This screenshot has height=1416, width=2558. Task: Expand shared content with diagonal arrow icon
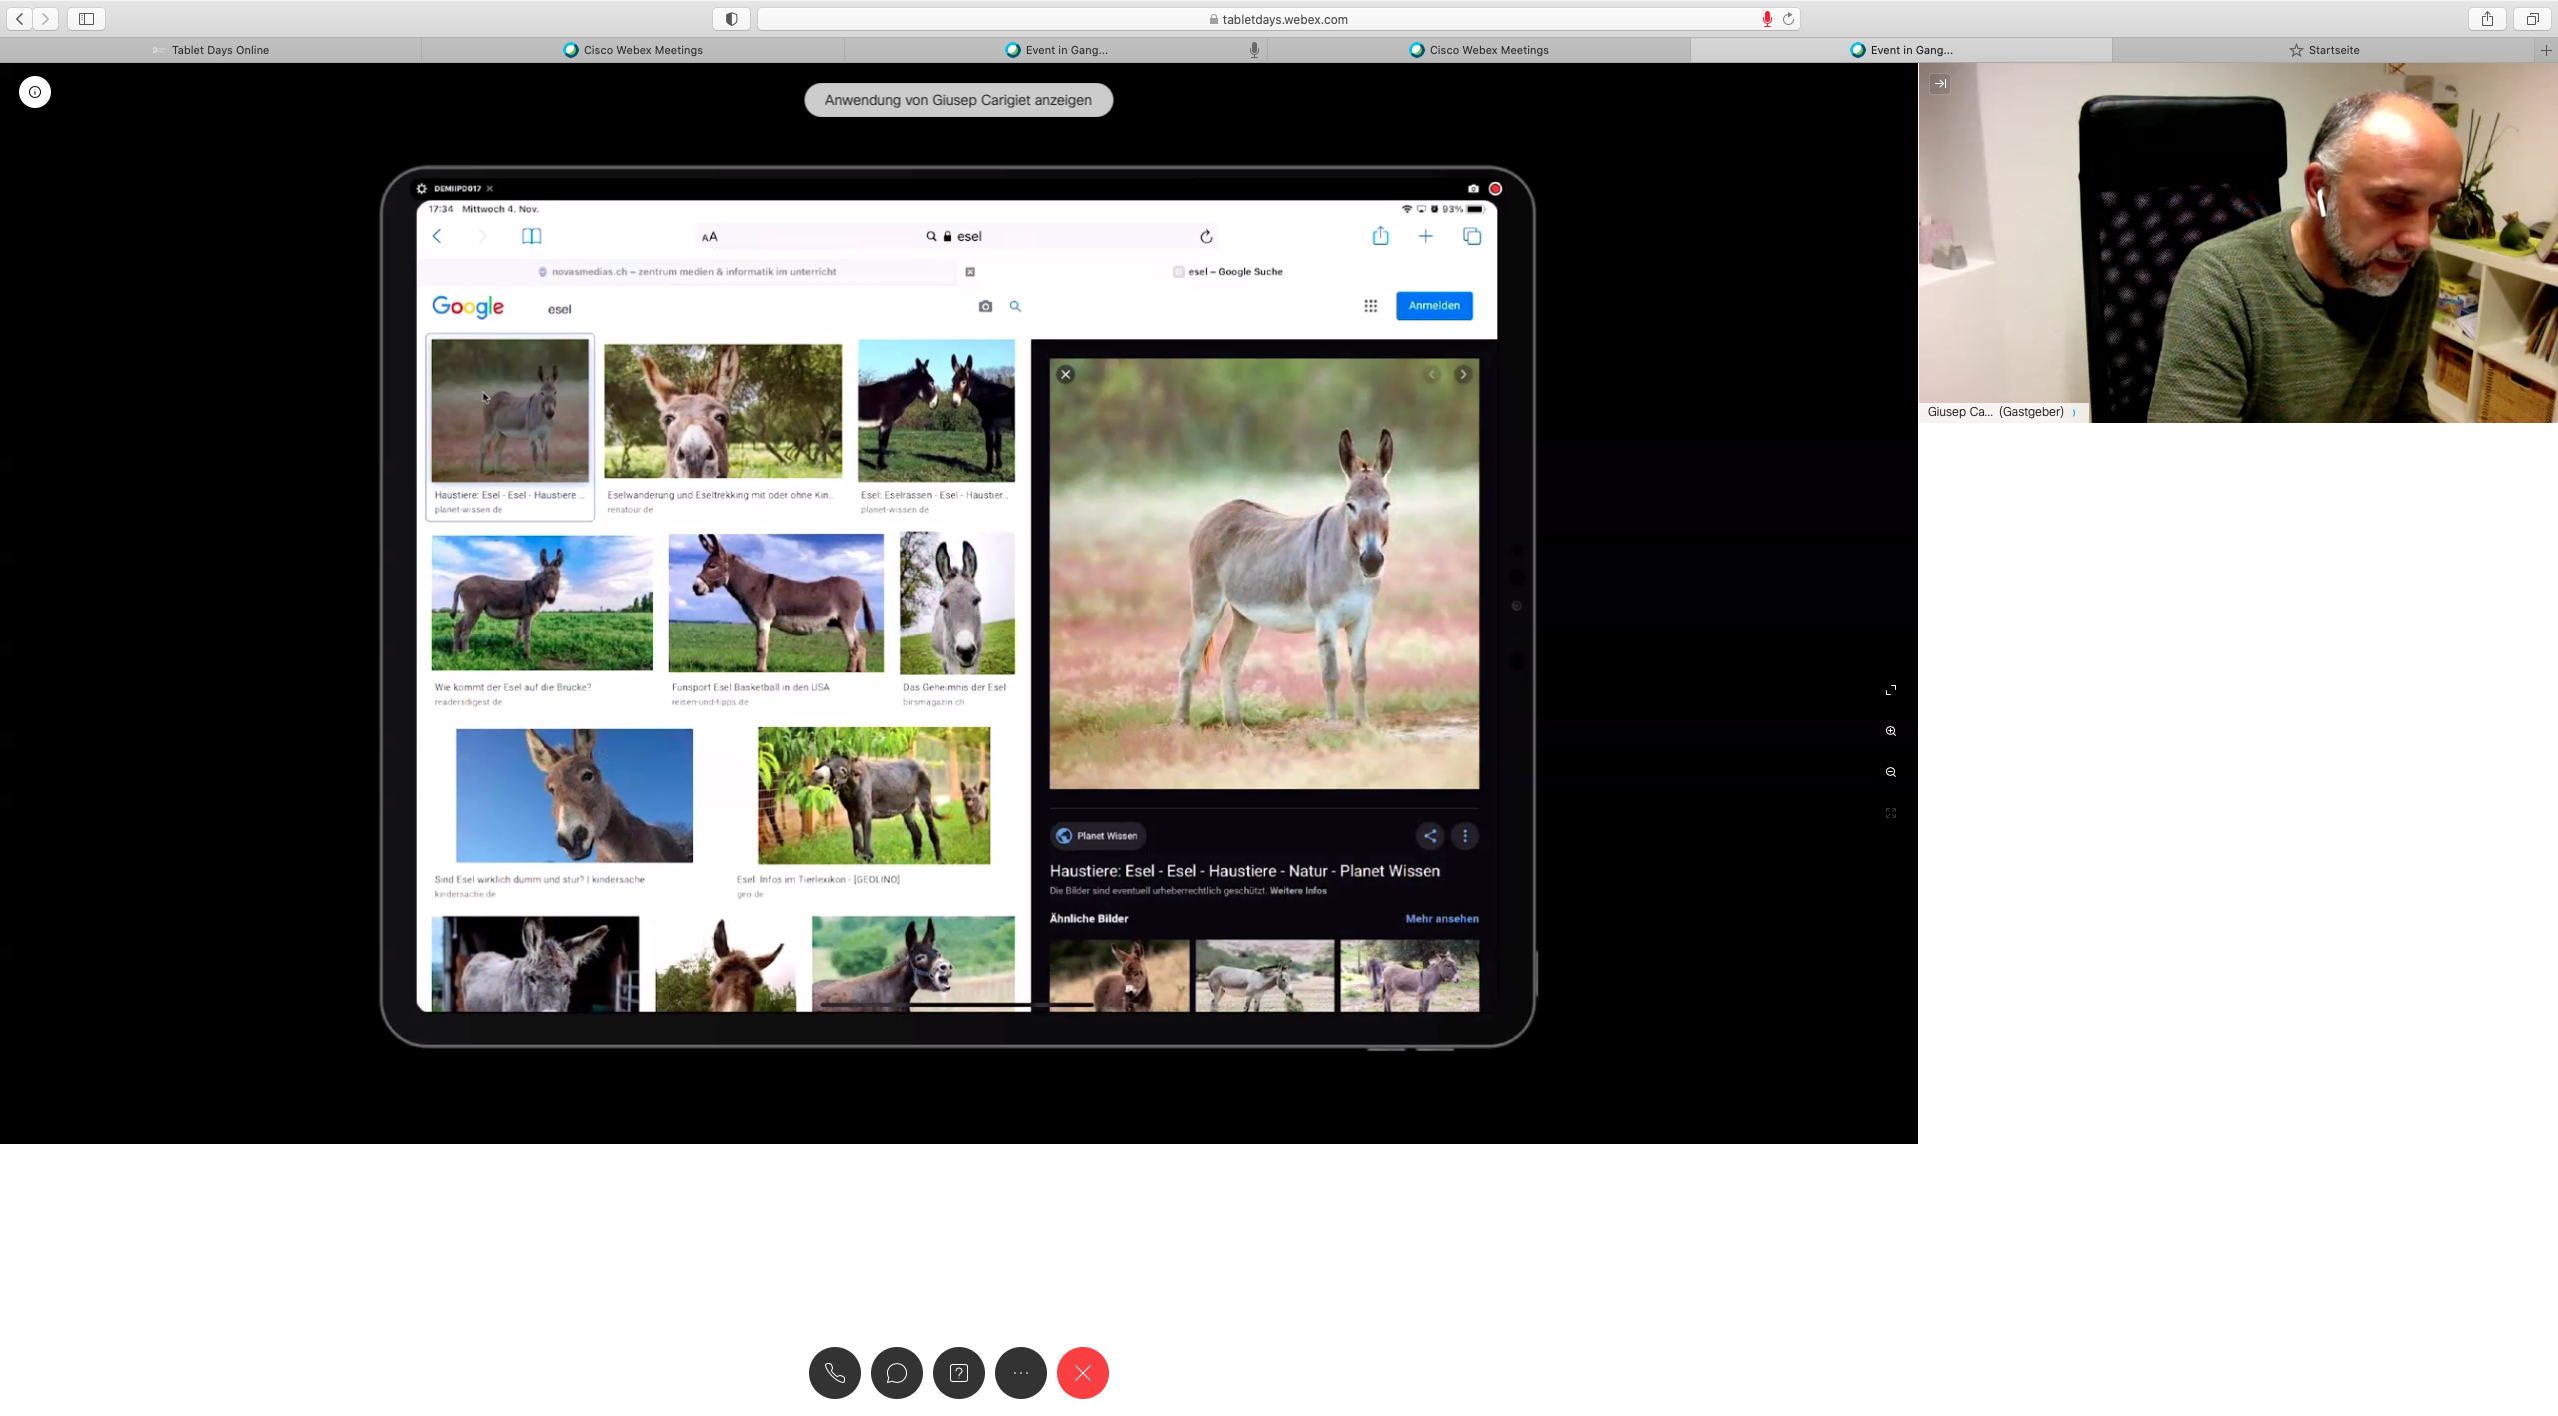pos(1890,690)
